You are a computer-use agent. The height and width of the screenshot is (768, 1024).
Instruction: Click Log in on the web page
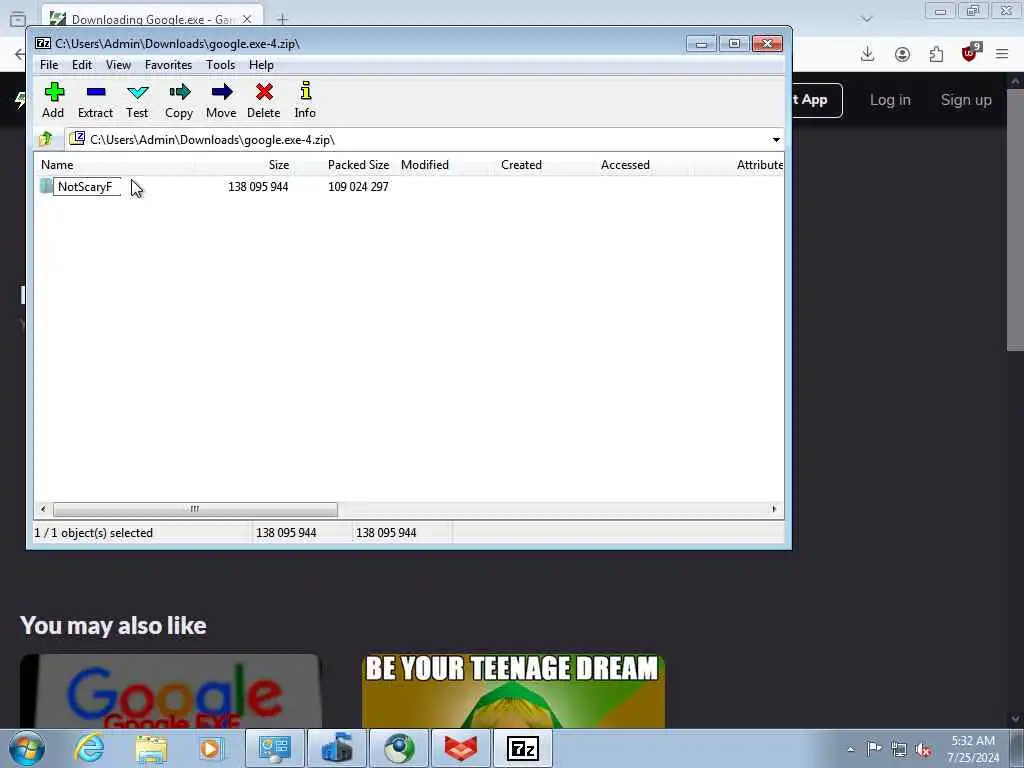pos(890,100)
